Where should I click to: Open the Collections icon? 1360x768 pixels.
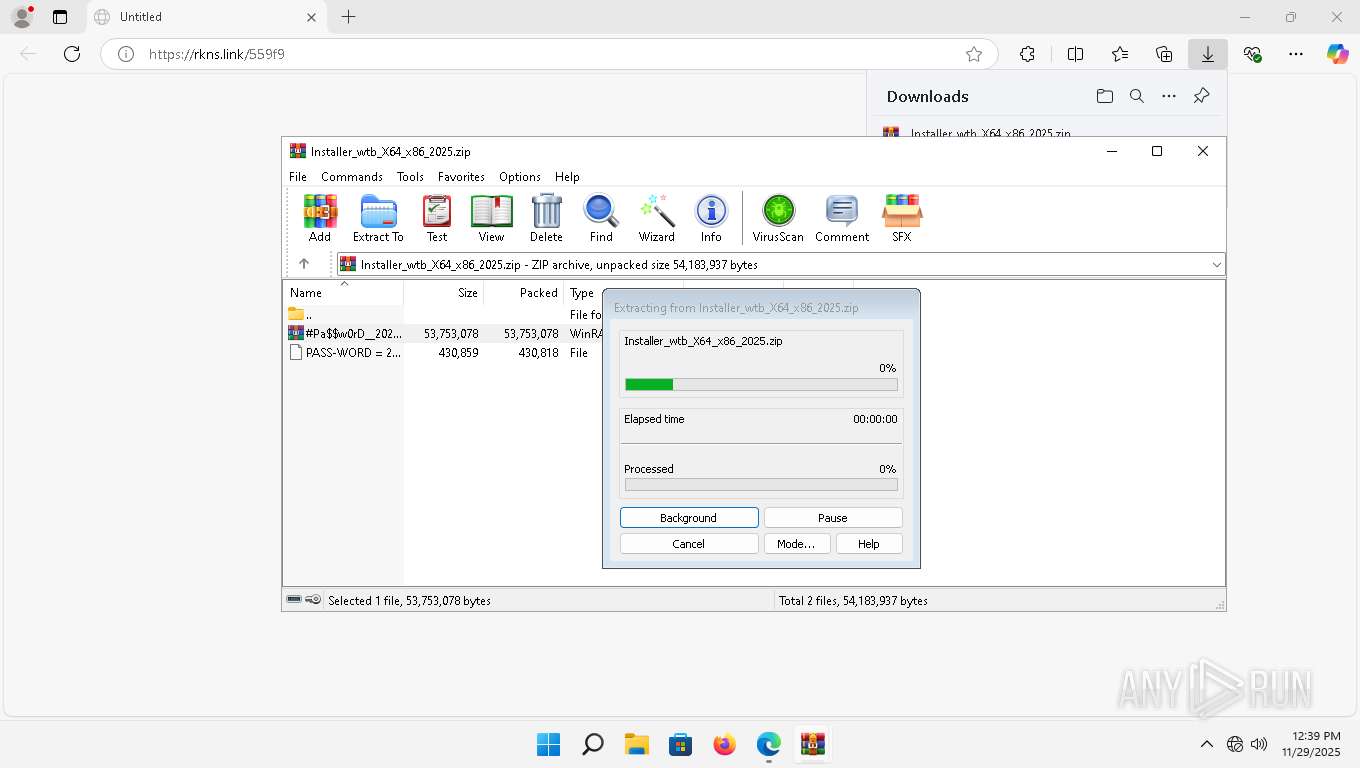point(1164,54)
